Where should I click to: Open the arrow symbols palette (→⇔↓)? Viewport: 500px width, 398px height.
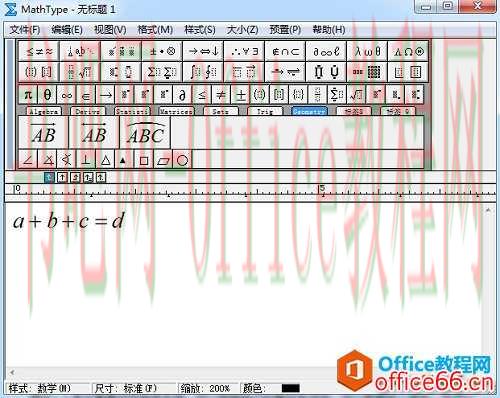click(x=203, y=51)
